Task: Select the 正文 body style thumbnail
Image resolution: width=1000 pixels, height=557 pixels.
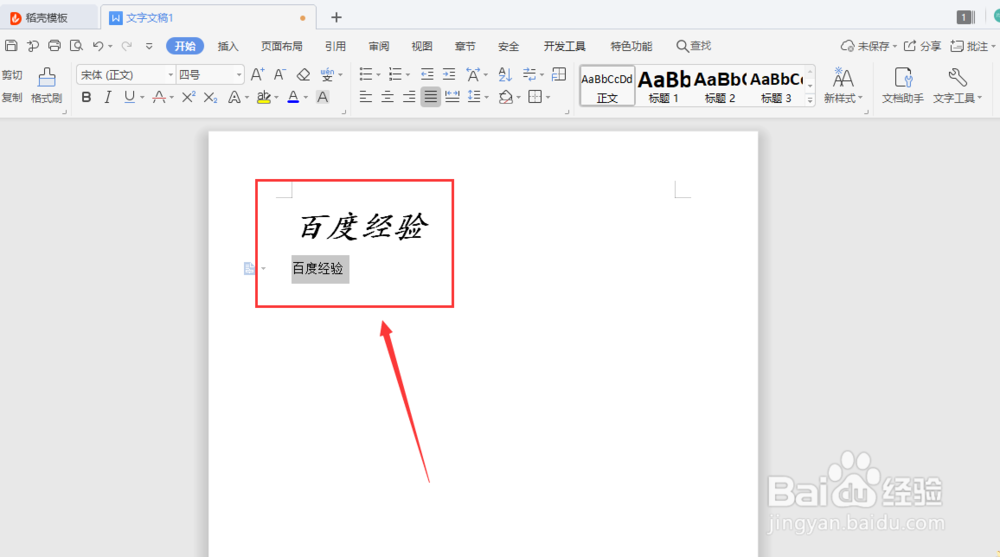Action: click(x=607, y=85)
